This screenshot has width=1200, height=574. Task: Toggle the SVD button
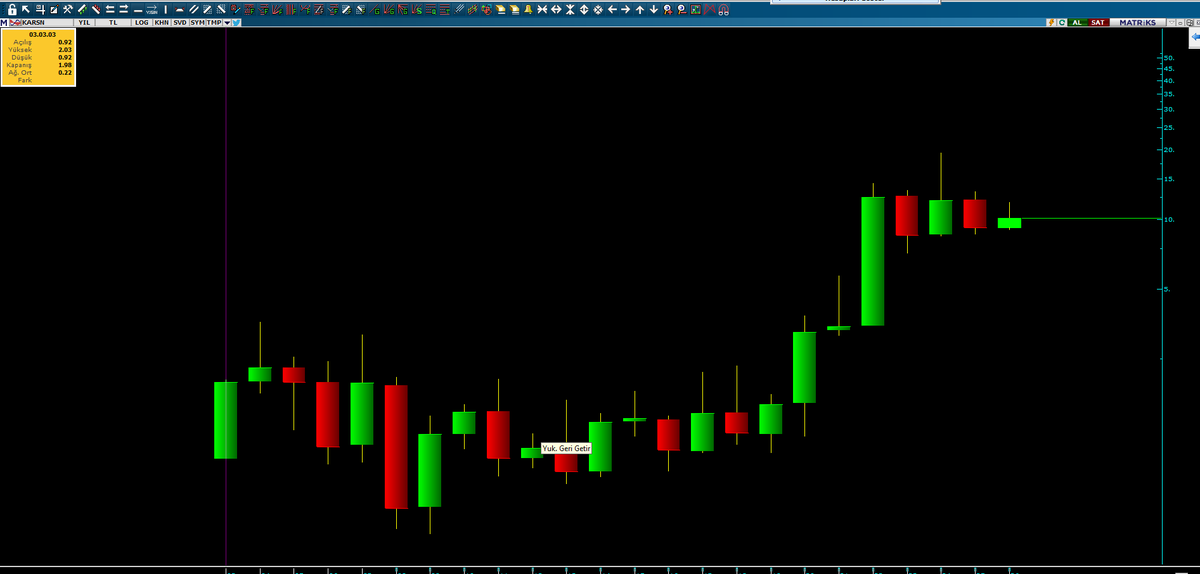(180, 22)
